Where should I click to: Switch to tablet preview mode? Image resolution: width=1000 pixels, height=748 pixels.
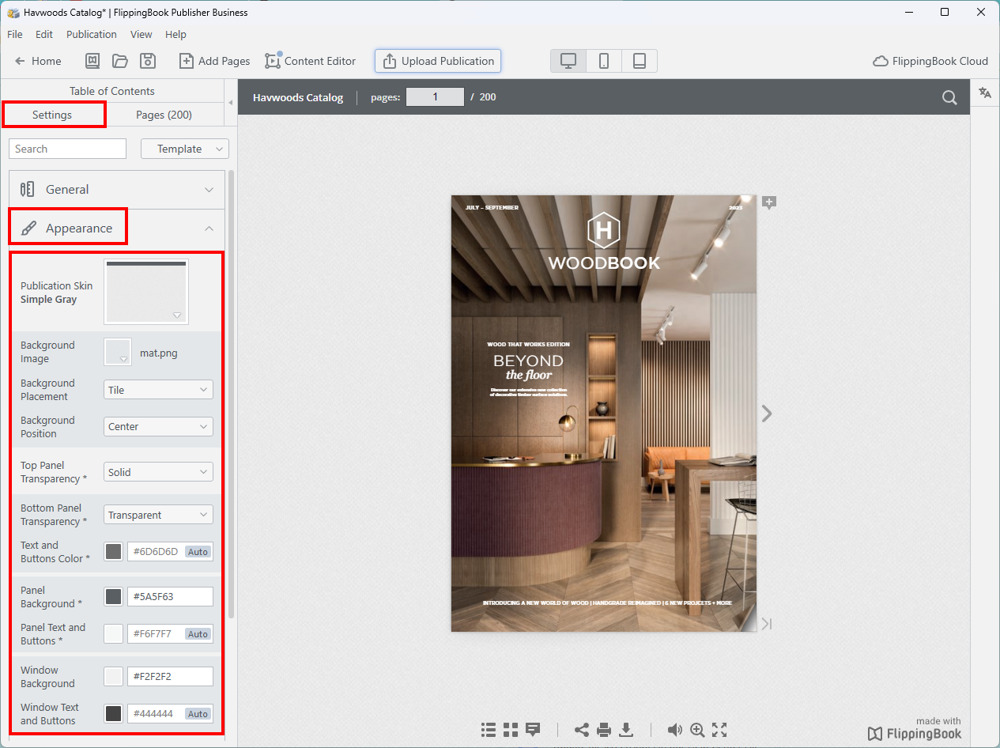click(639, 61)
